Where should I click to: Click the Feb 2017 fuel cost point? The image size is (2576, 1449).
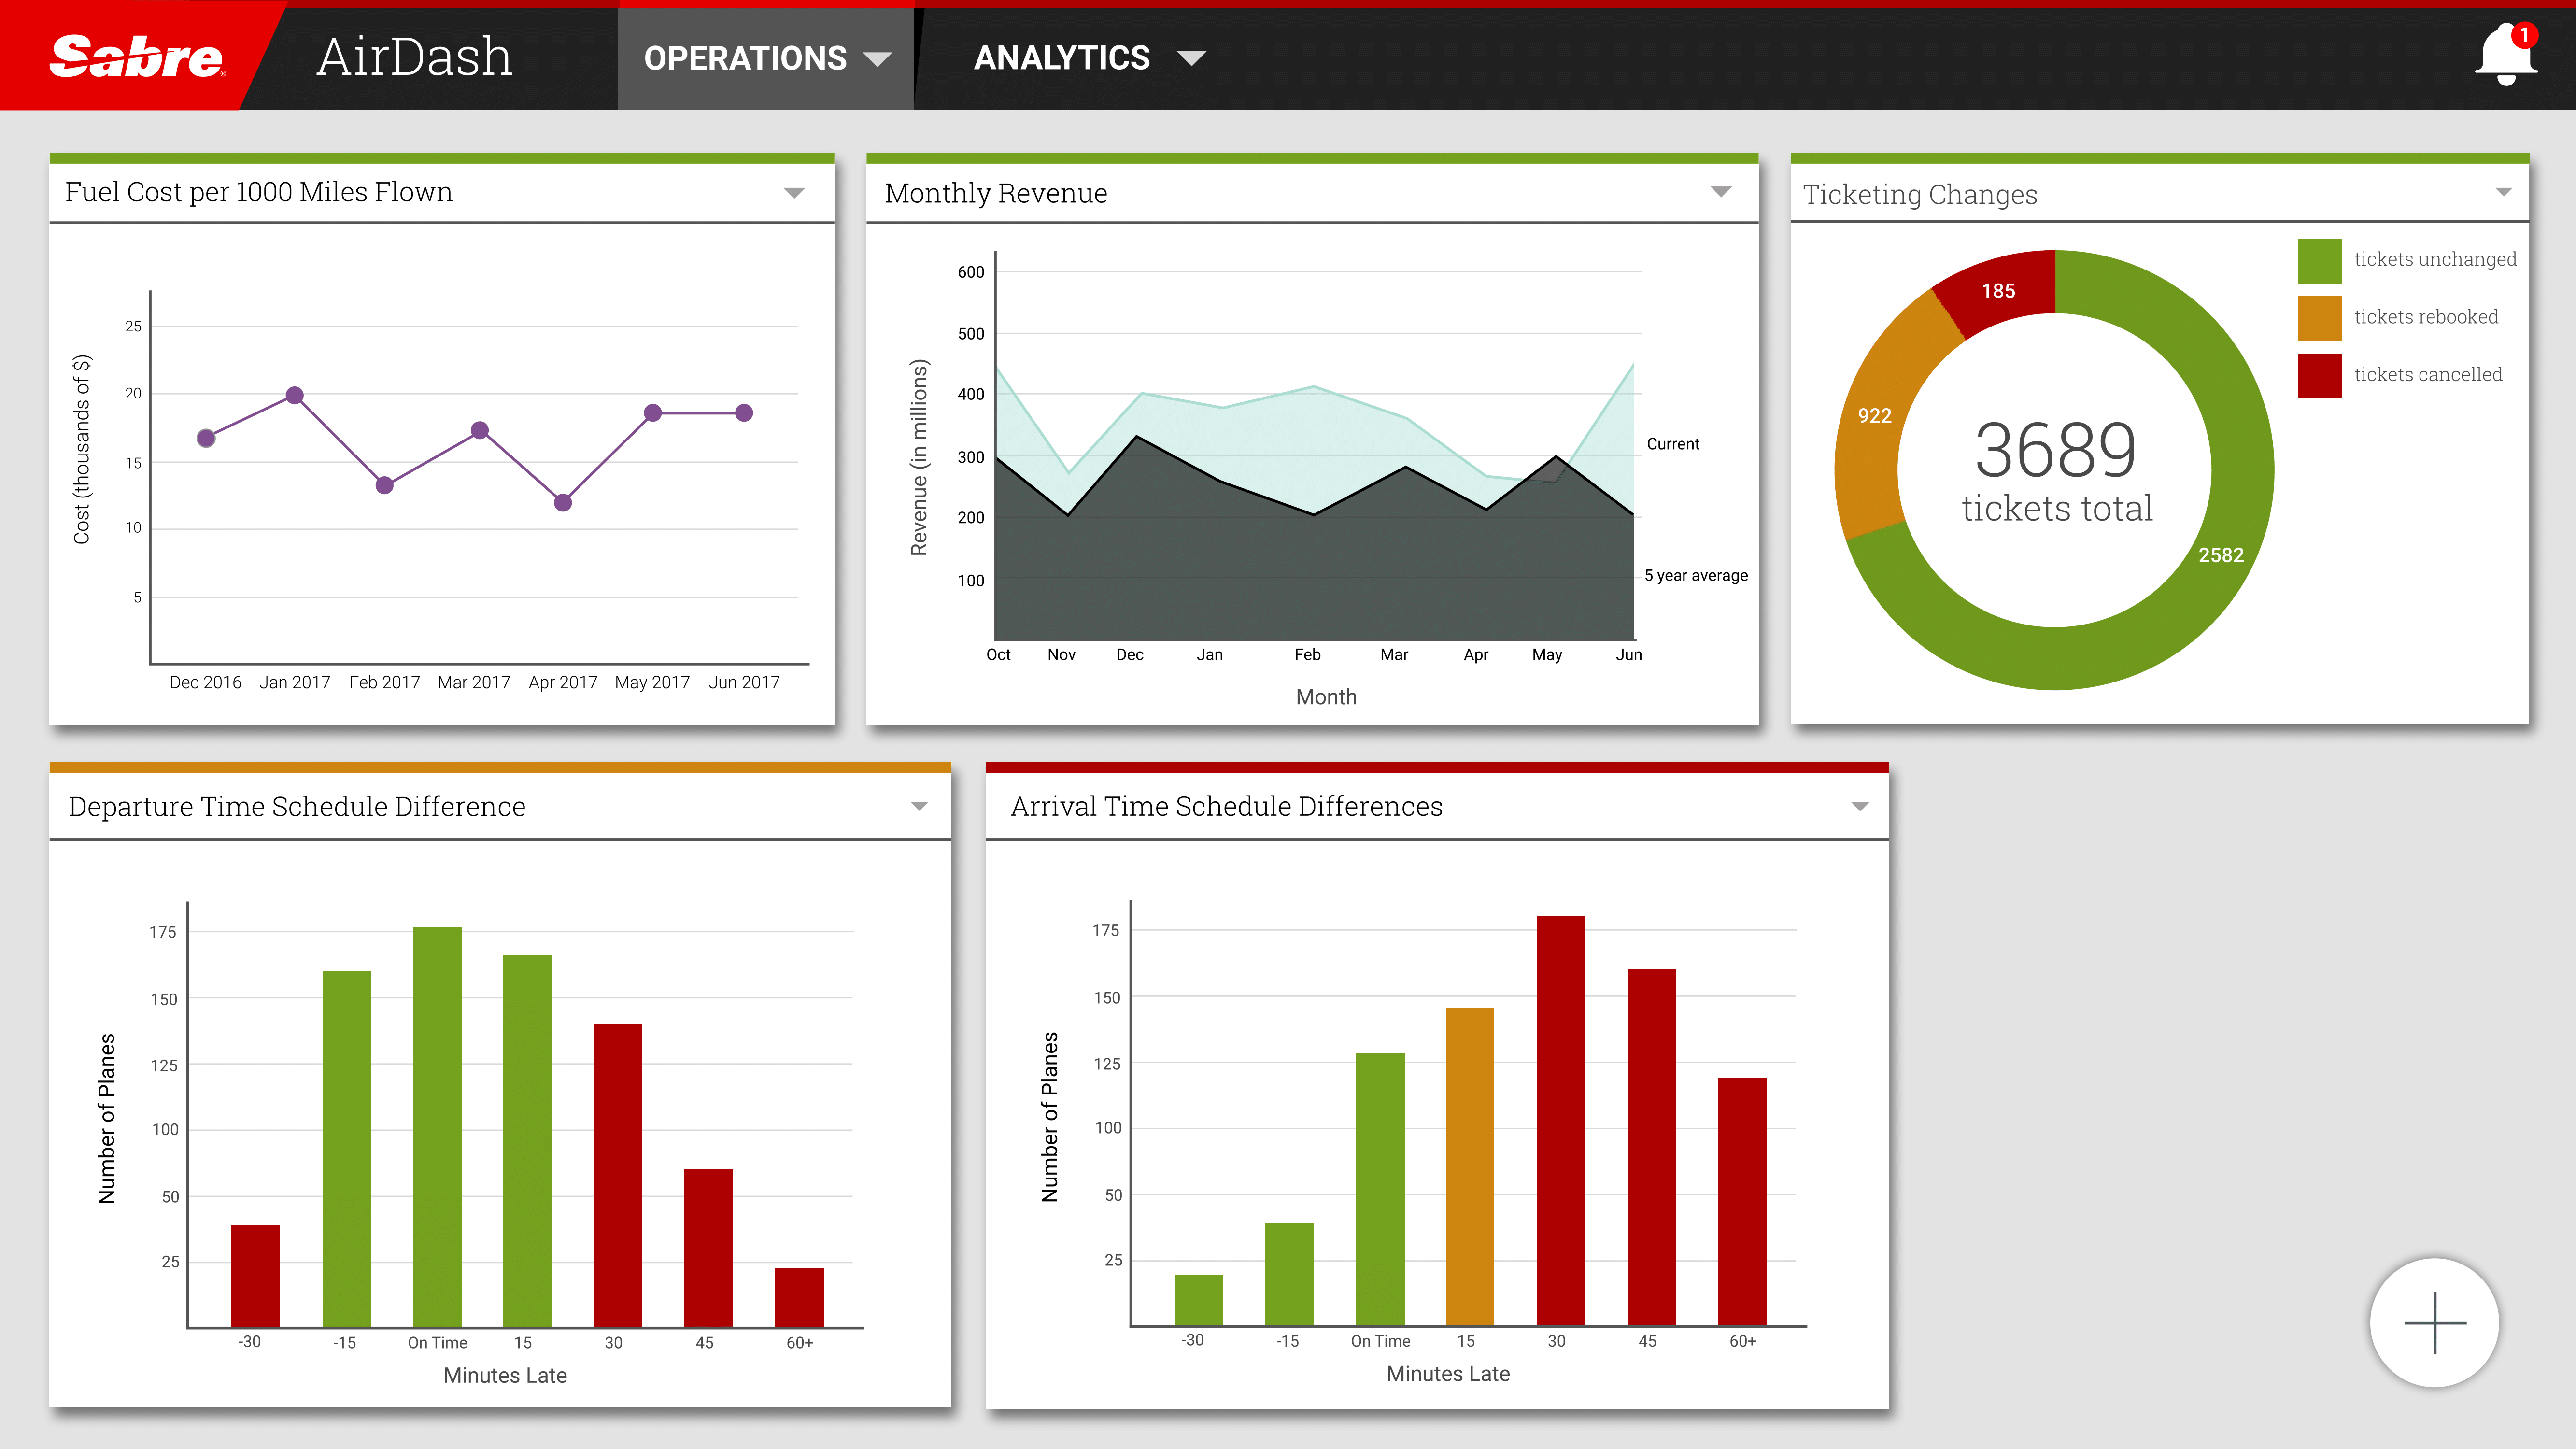(x=385, y=485)
